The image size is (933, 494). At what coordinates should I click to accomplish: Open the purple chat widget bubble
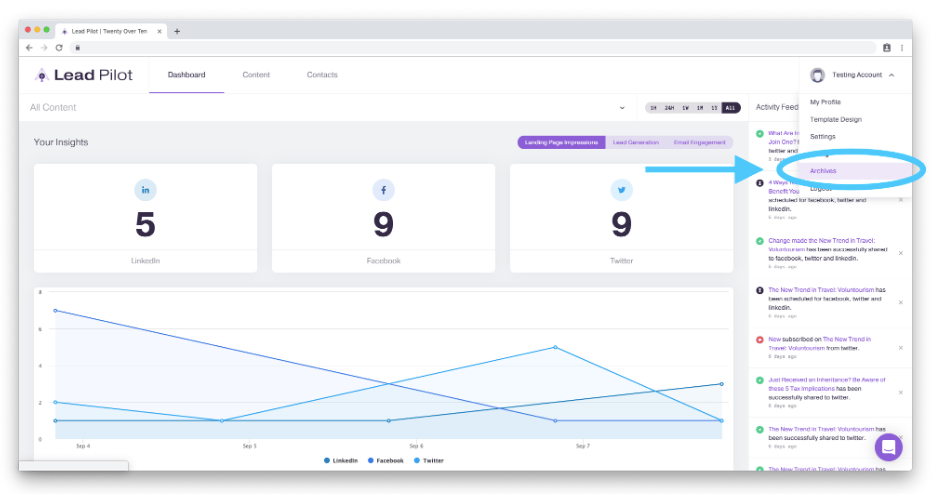click(888, 446)
